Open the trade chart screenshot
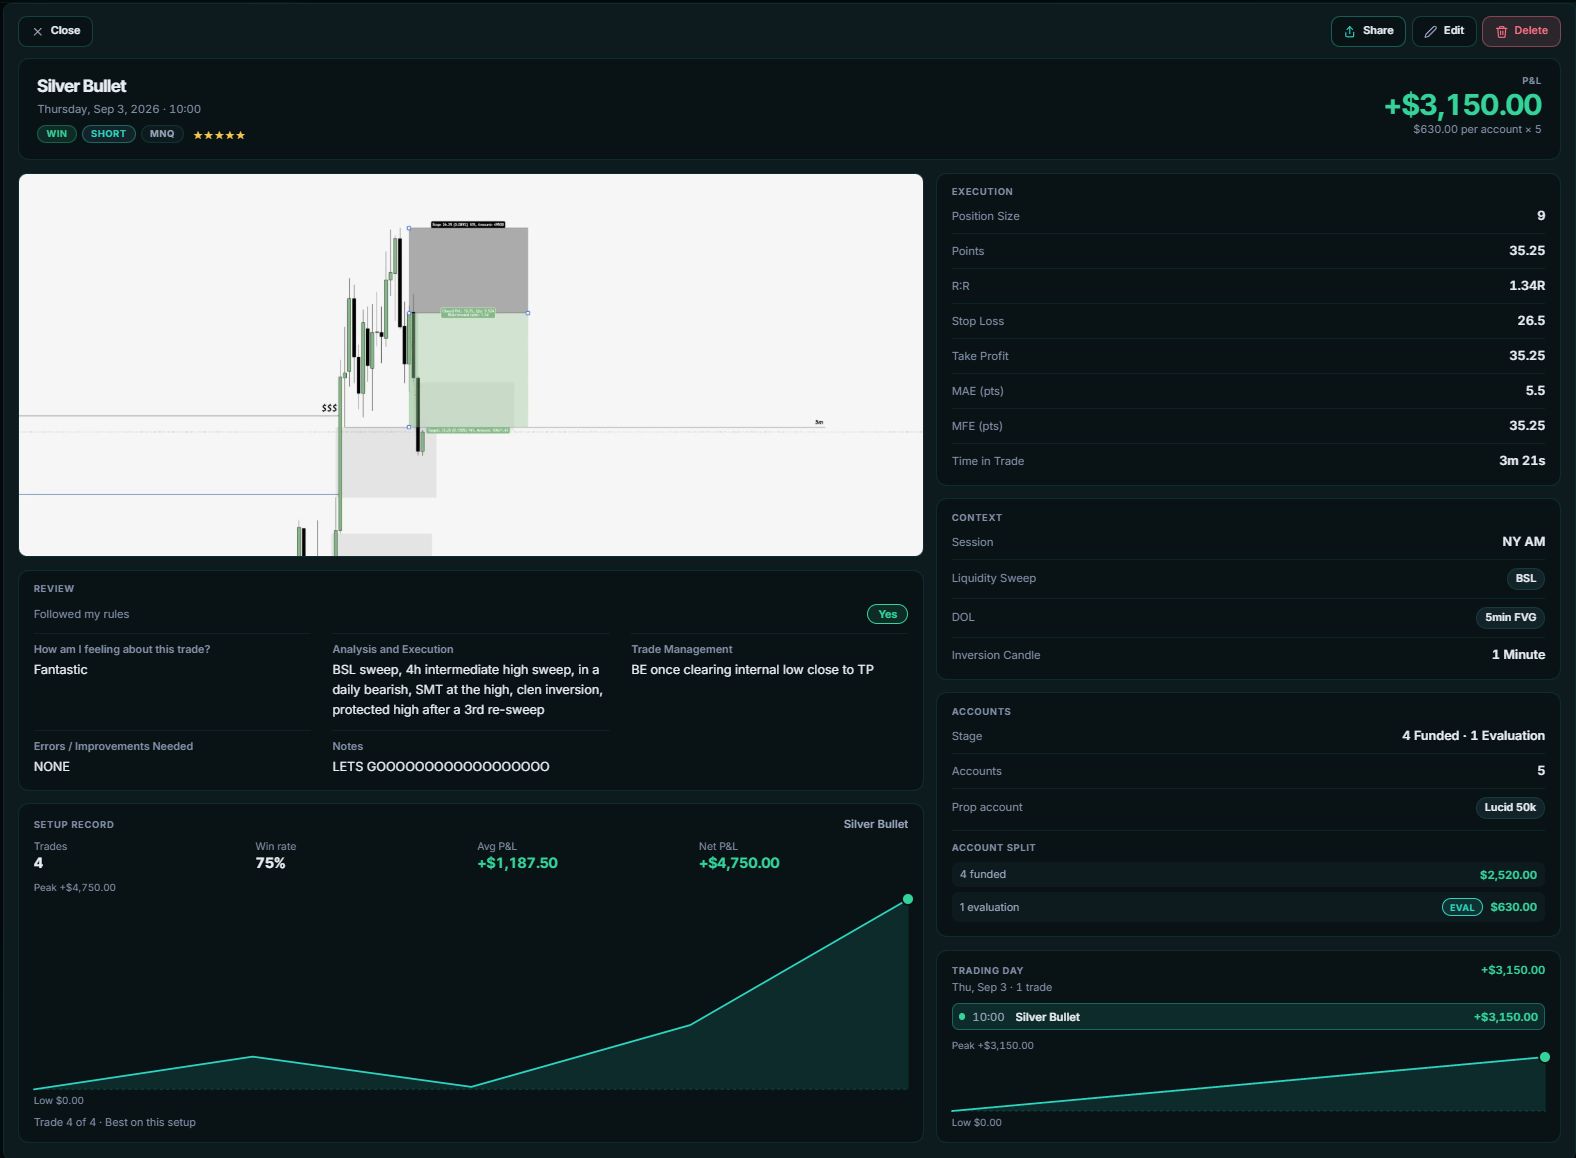Image resolution: width=1576 pixels, height=1158 pixels. click(471, 365)
